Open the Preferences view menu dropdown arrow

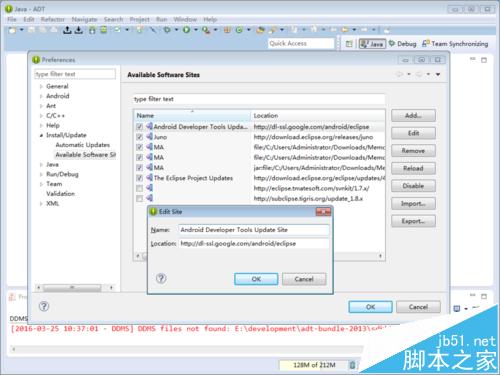coord(438,74)
